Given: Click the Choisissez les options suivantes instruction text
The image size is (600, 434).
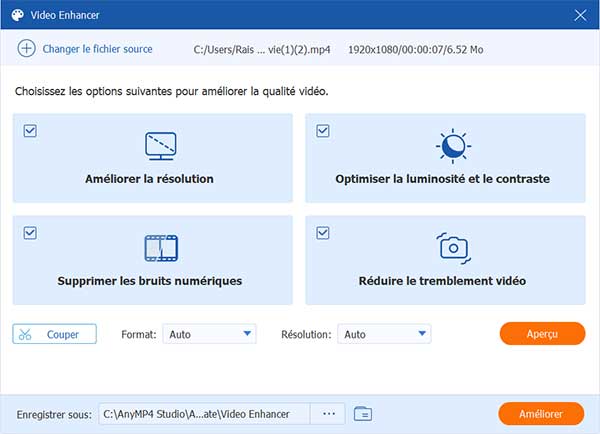Looking at the screenshot, I should click(171, 91).
